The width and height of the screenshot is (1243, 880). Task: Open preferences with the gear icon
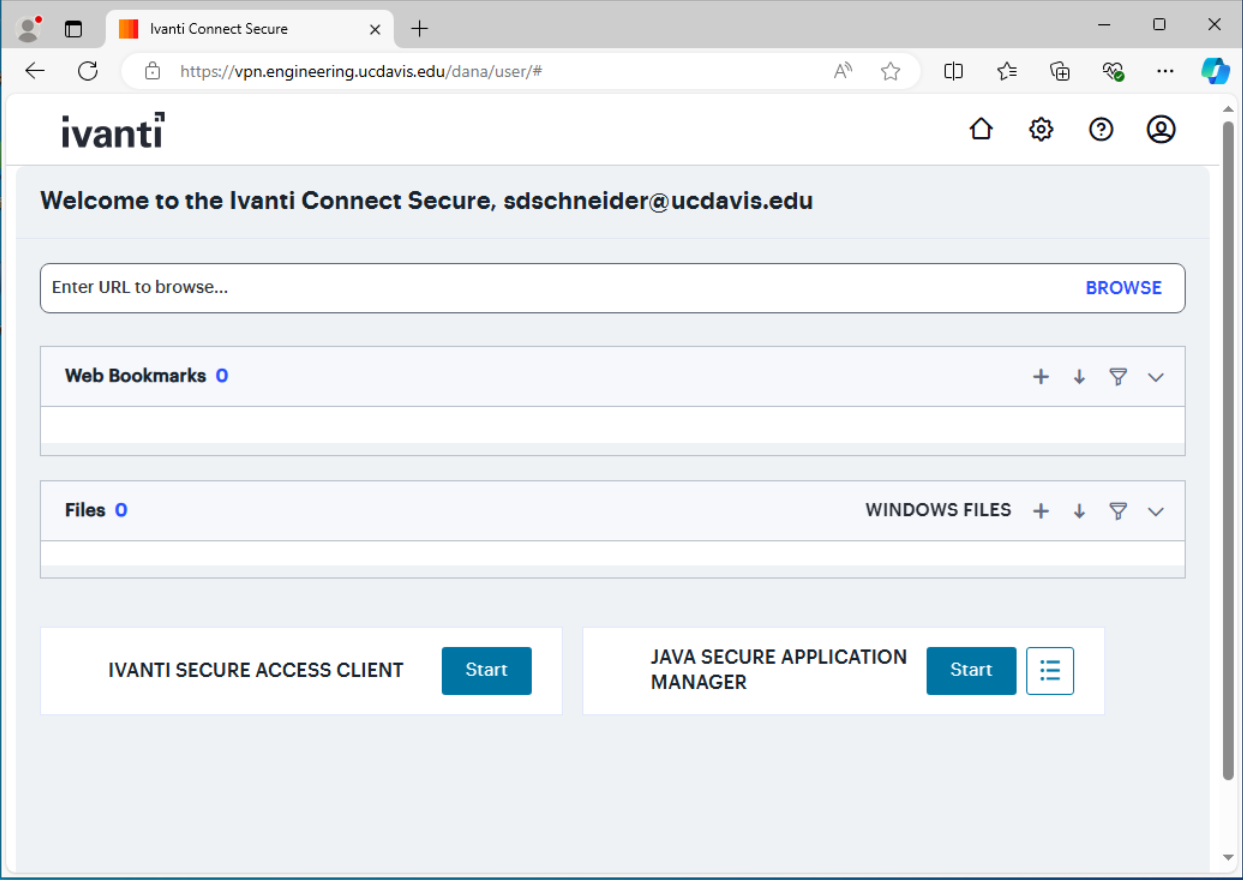coord(1041,129)
